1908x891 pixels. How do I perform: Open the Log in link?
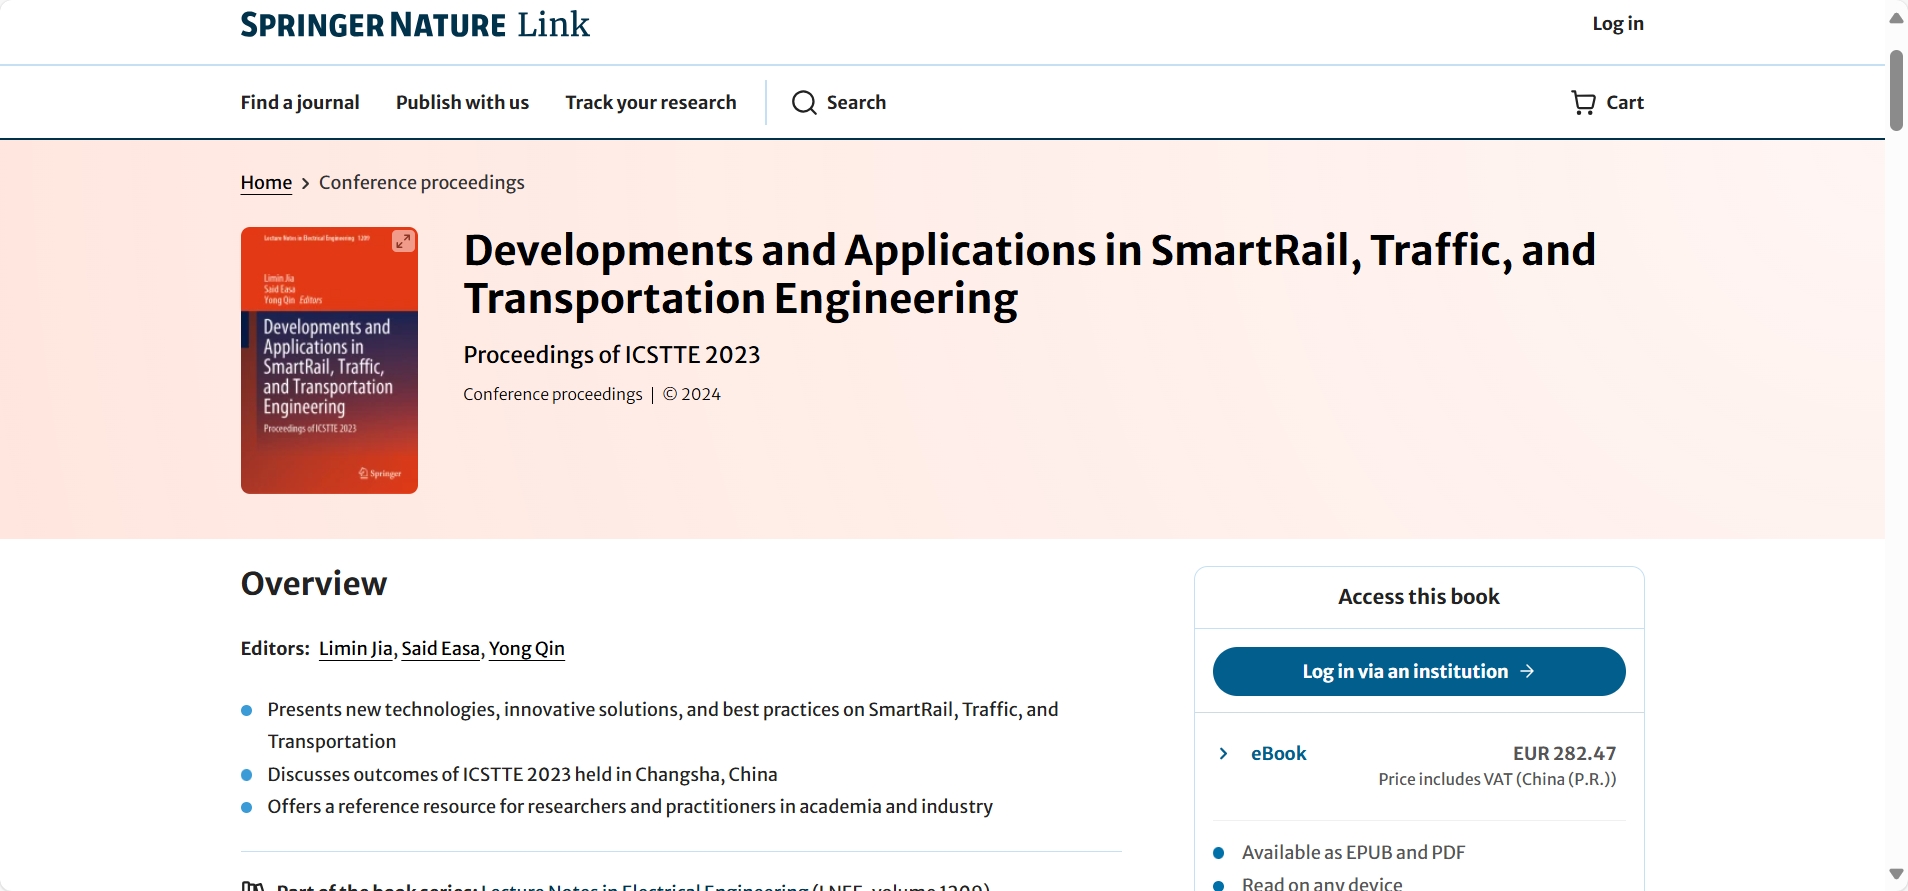tap(1618, 24)
